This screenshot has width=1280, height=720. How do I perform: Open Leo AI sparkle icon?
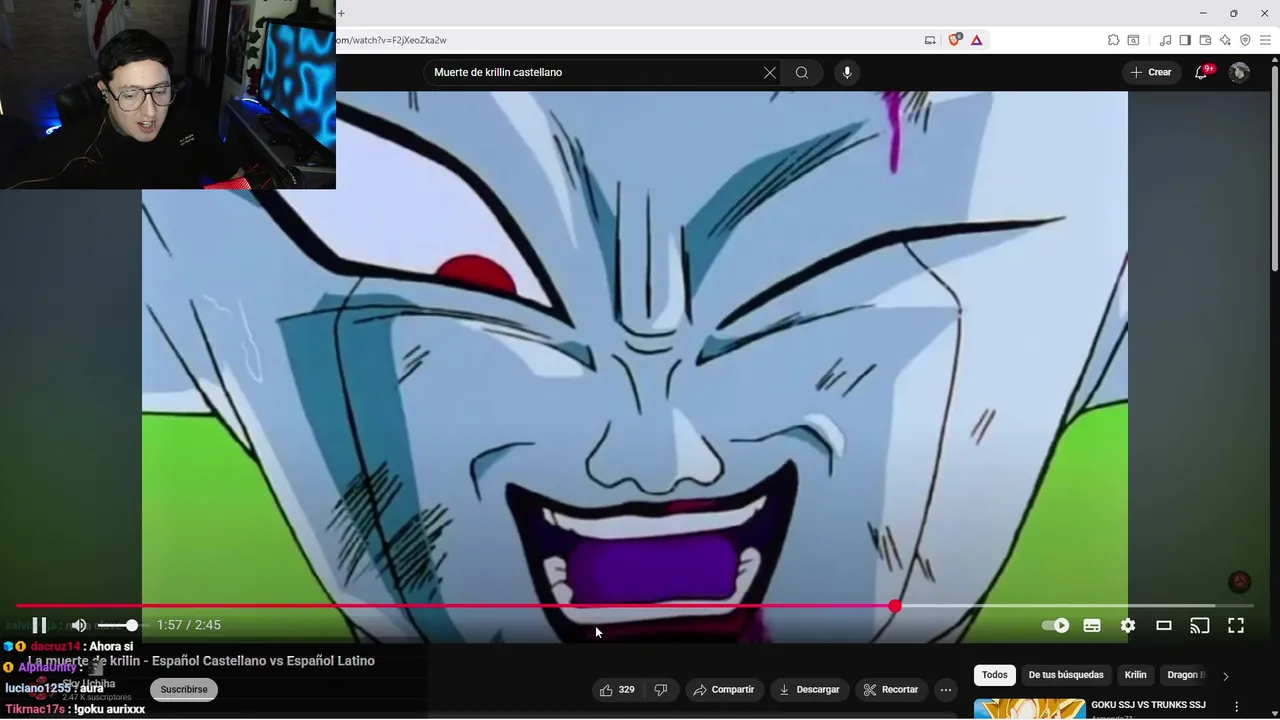click(x=1225, y=40)
